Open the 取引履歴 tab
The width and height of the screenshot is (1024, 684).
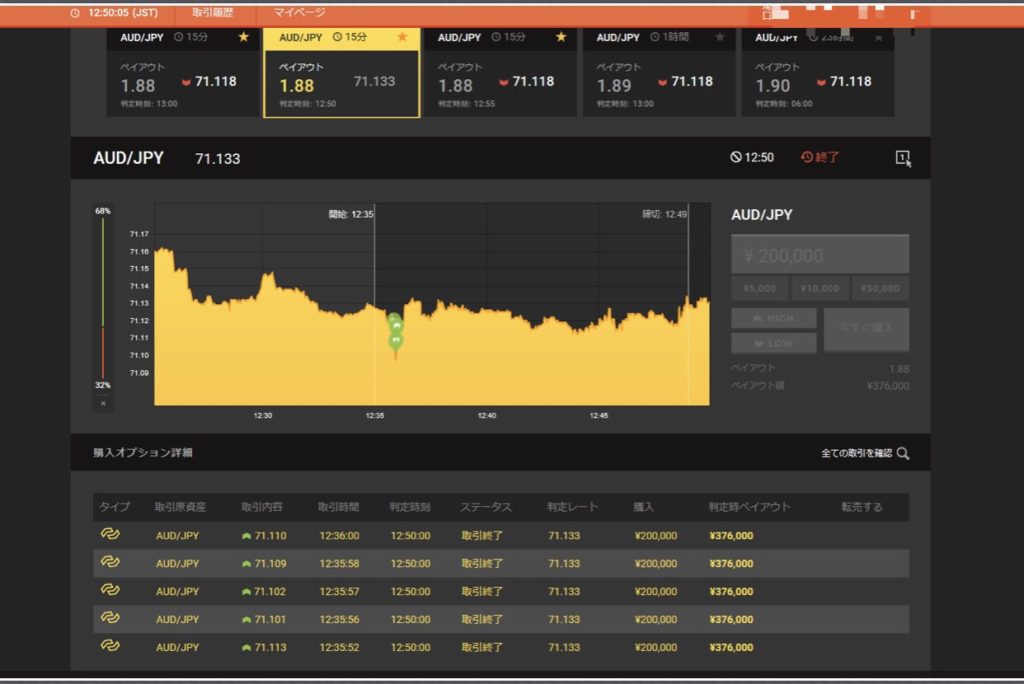click(211, 13)
